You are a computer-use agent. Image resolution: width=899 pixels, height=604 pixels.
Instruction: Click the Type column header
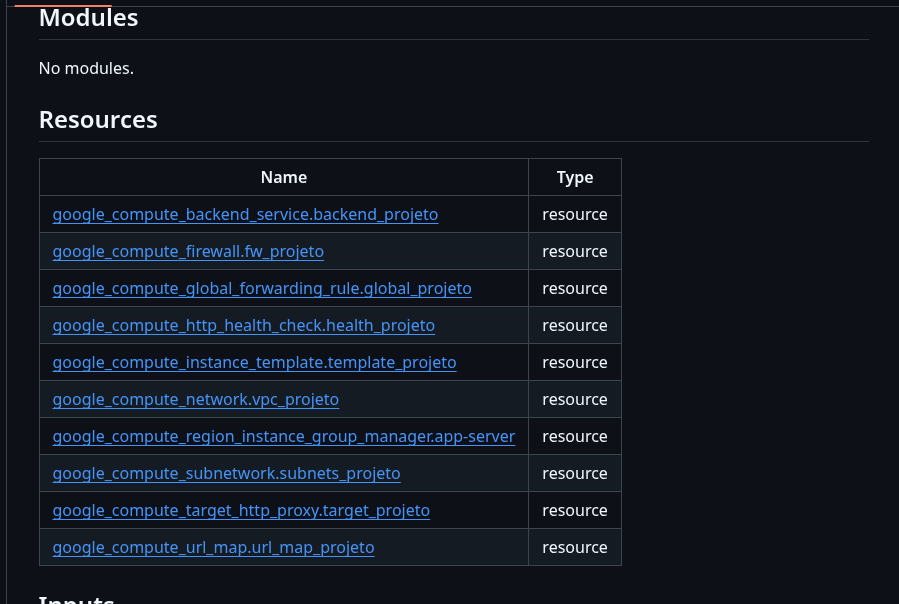click(575, 177)
